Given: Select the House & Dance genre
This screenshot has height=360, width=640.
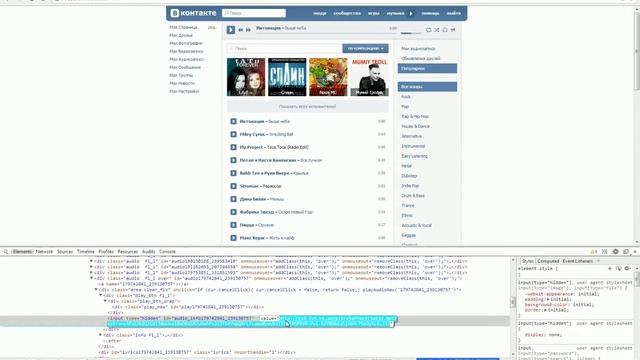Looking at the screenshot, I should pos(415,127).
